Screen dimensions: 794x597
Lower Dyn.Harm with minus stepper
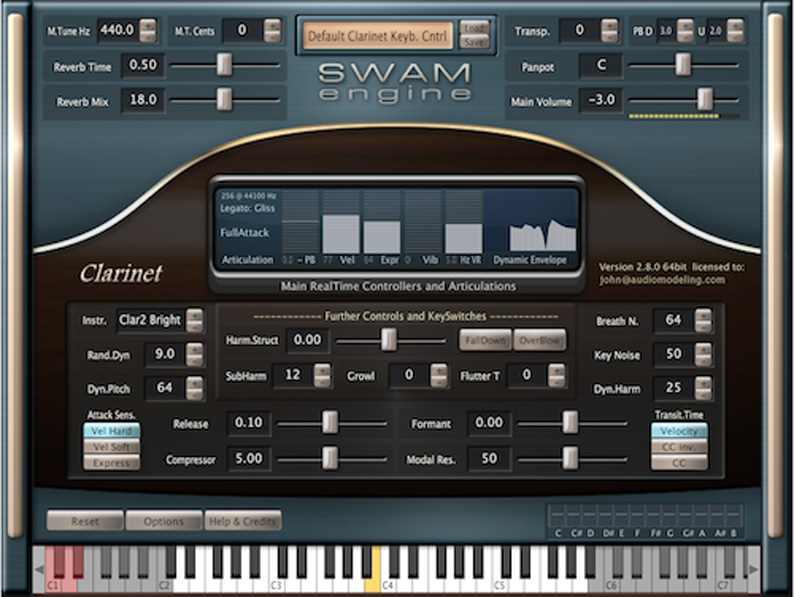(703, 394)
